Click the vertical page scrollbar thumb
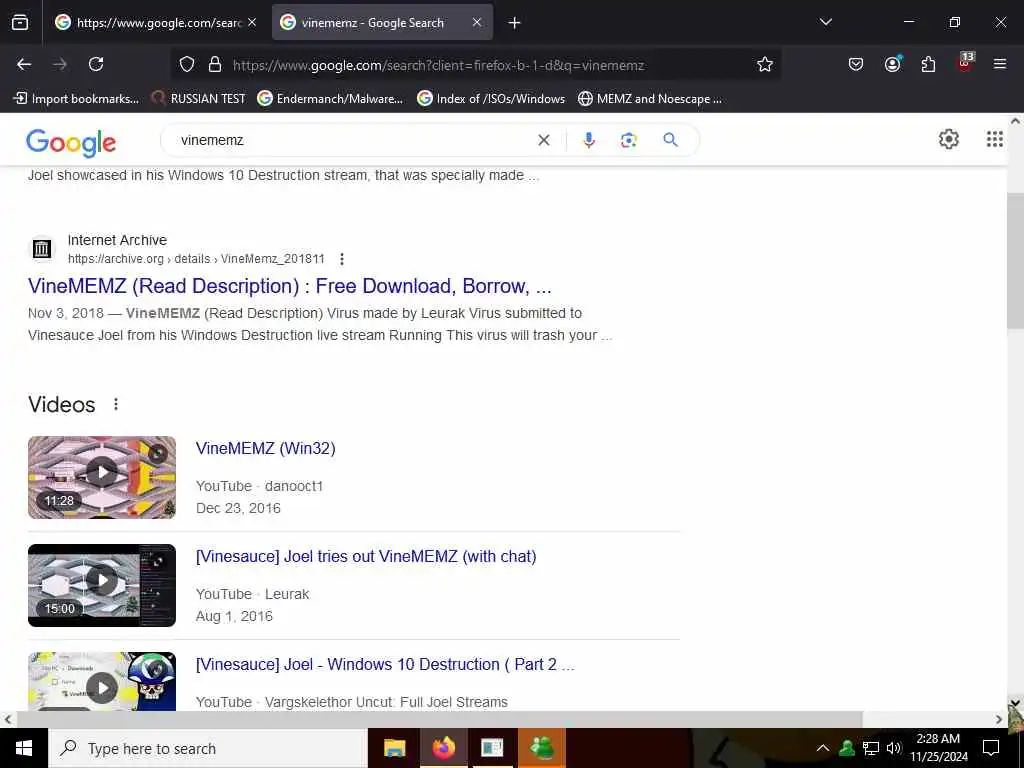This screenshot has width=1024, height=768. (1015, 261)
